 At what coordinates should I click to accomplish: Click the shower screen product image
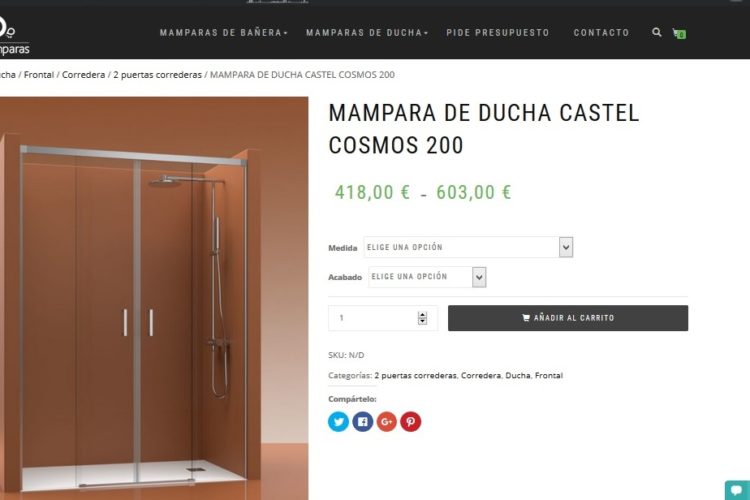[154, 298]
